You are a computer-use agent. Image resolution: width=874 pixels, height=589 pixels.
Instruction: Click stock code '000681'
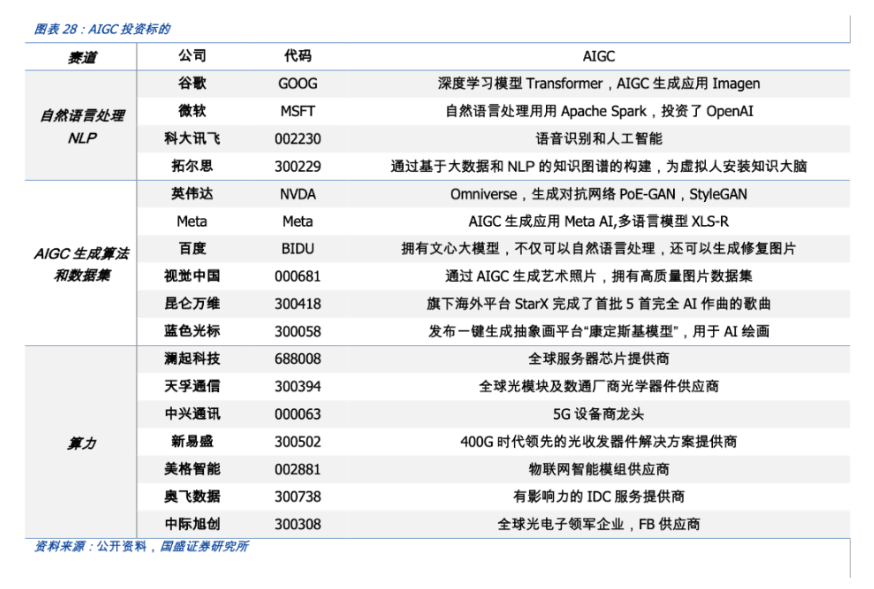(298, 276)
